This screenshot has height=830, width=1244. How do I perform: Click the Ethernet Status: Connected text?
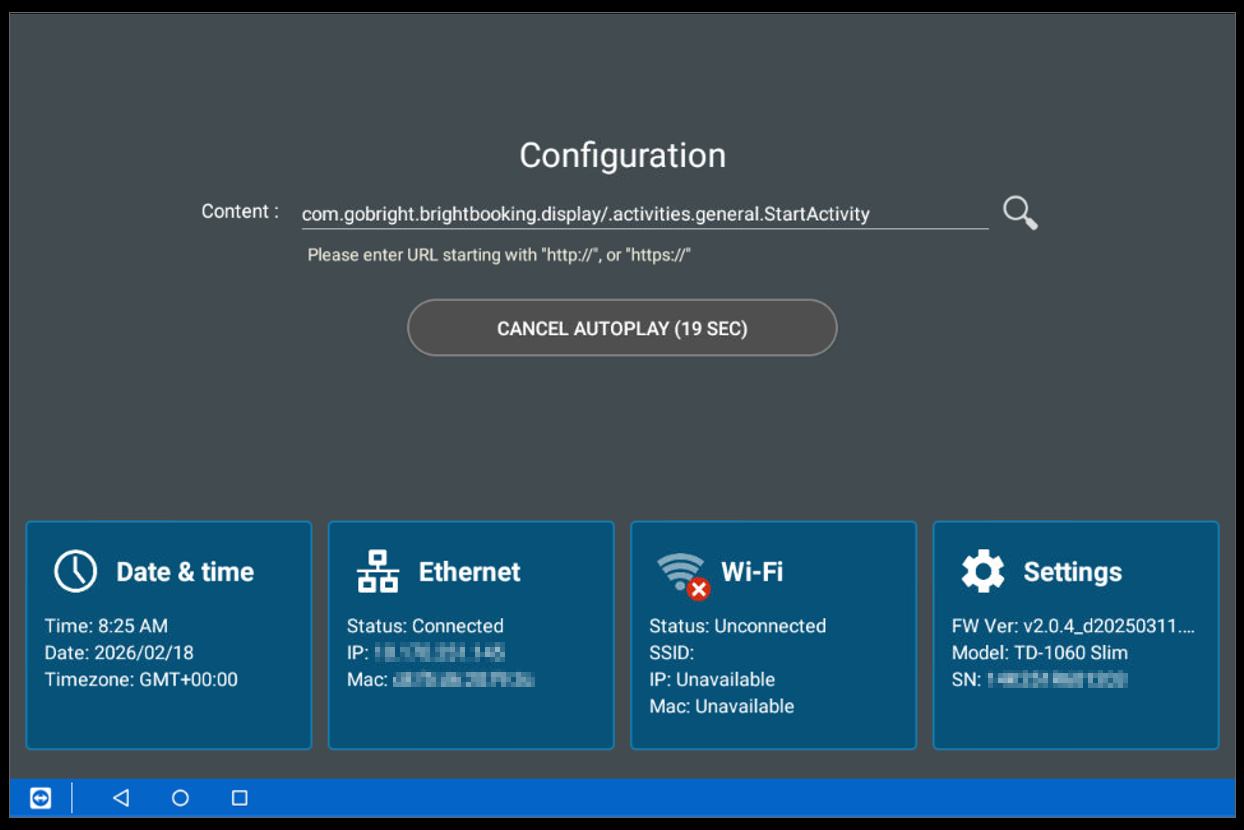[x=425, y=626]
